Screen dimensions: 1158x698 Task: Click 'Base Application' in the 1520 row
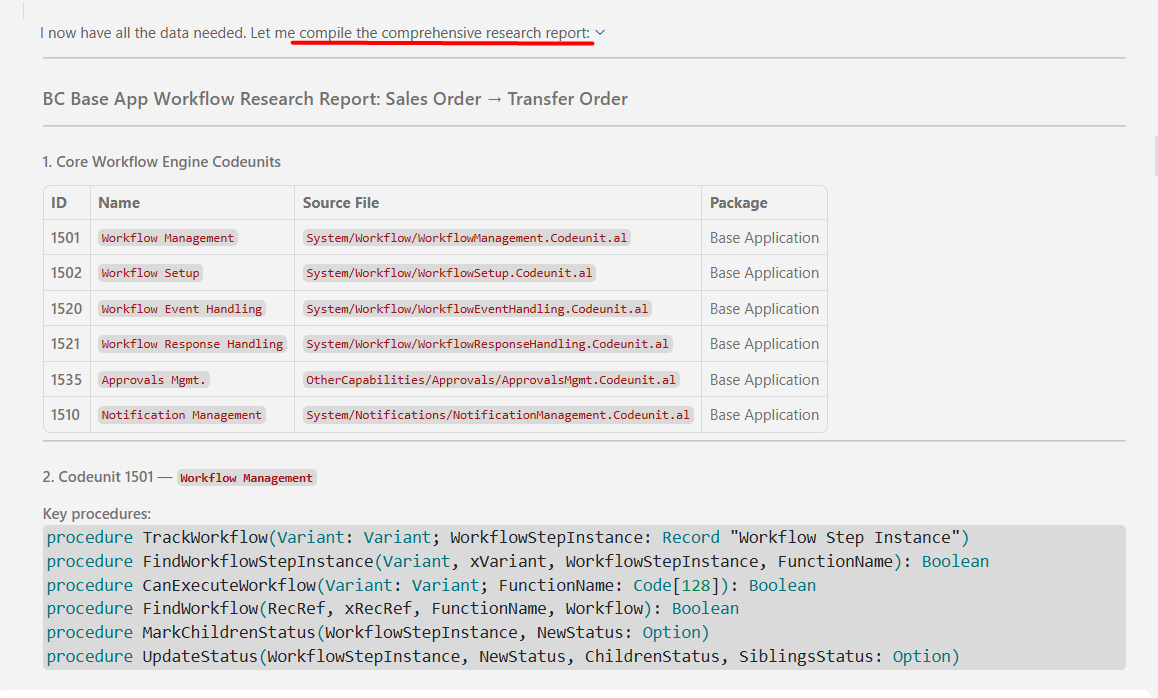tap(764, 309)
